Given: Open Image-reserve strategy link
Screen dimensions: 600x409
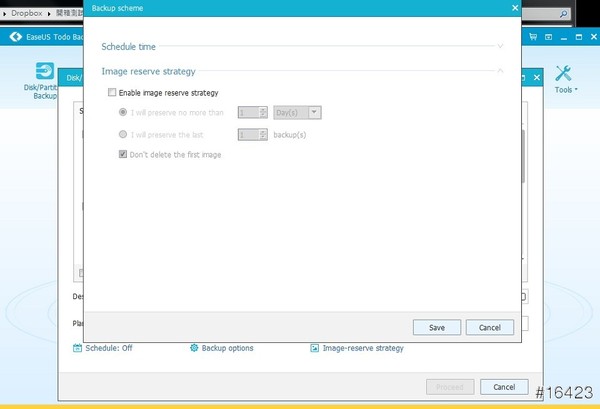Looking at the screenshot, I should 363,348.
